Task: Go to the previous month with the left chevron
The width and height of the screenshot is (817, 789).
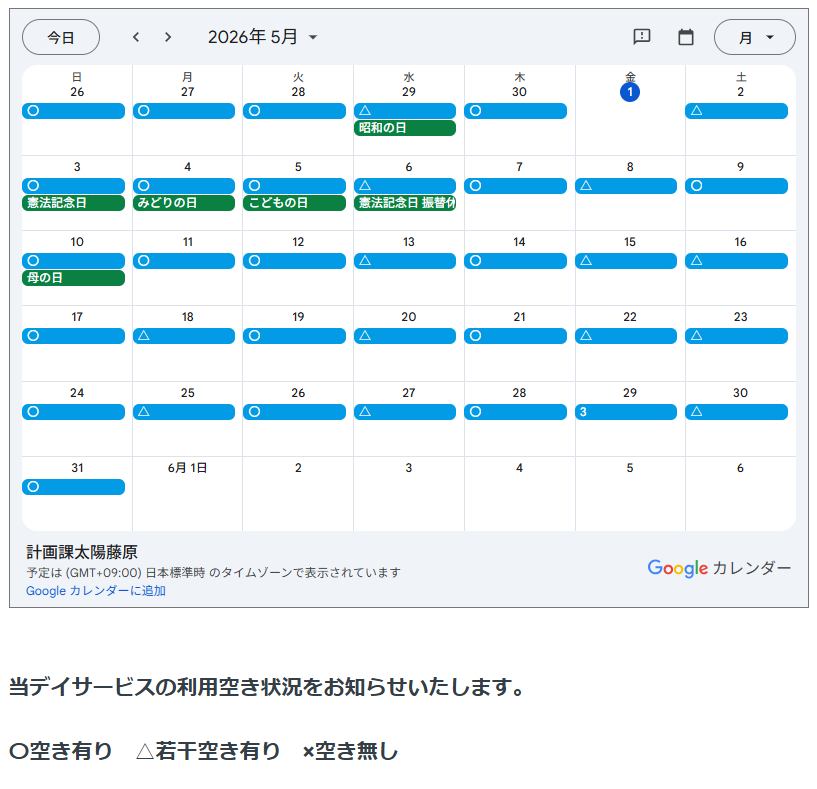Action: click(136, 37)
